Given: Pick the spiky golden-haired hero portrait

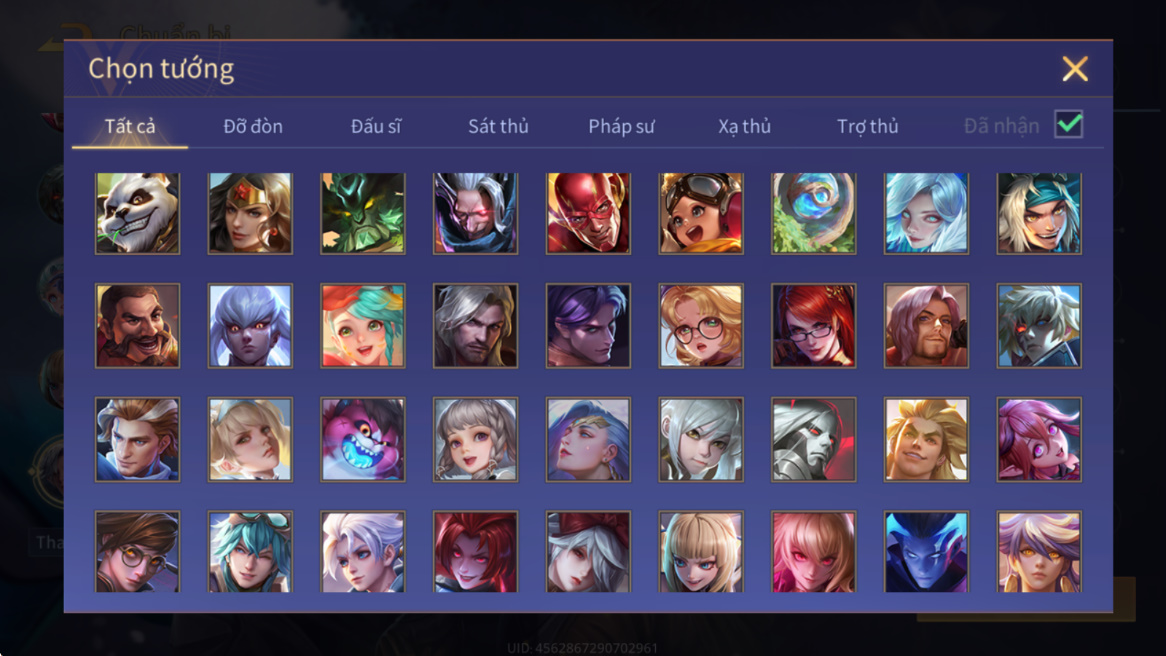Looking at the screenshot, I should coord(926,439).
